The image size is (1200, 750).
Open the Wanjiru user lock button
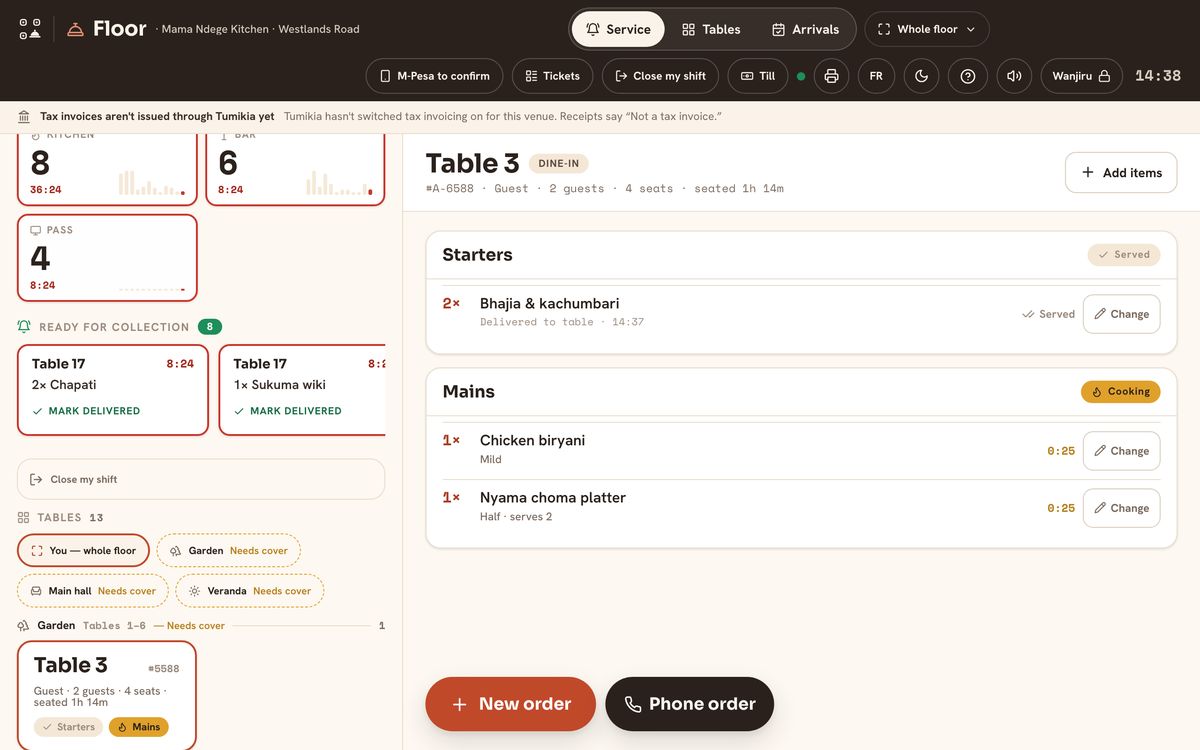click(x=1081, y=76)
